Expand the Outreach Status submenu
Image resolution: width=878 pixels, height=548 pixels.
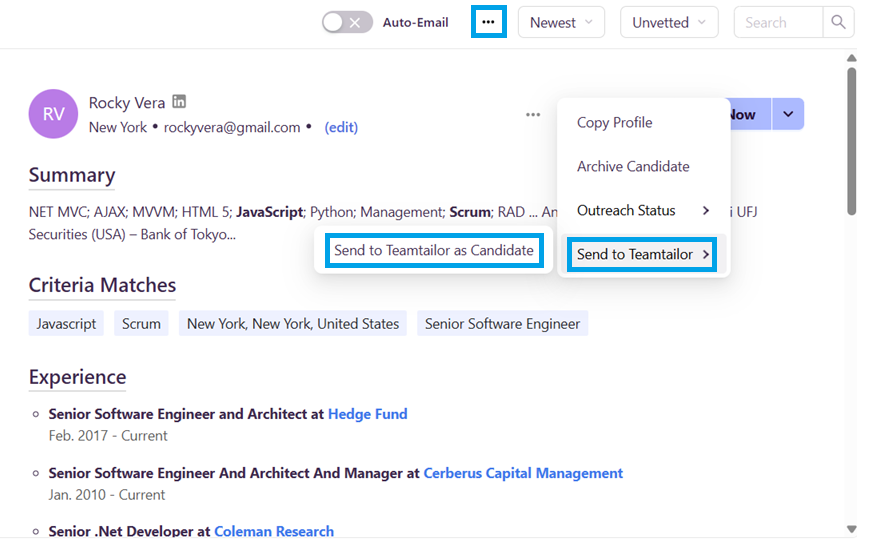[643, 210]
